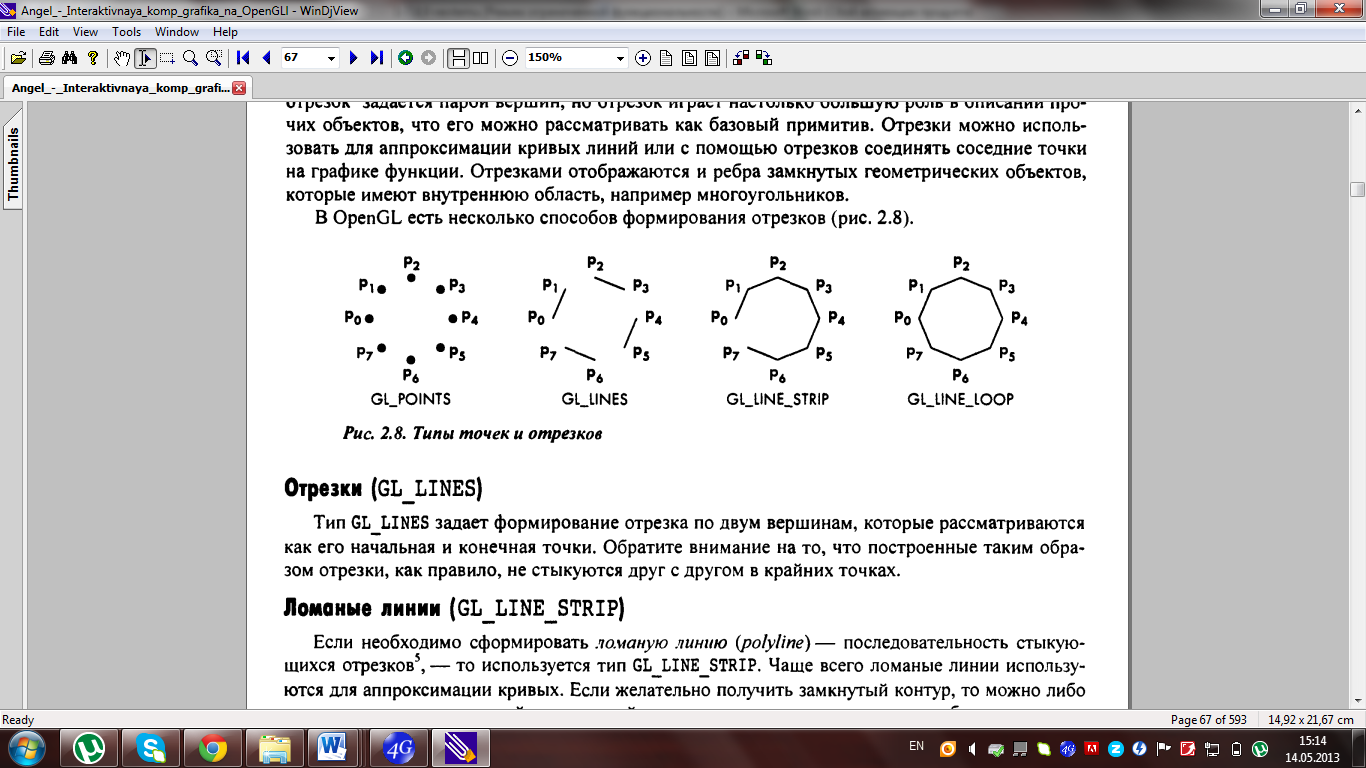The image size is (1366, 768).
Task: Click heading Отрезки (GL_LINES)
Action: tap(383, 489)
